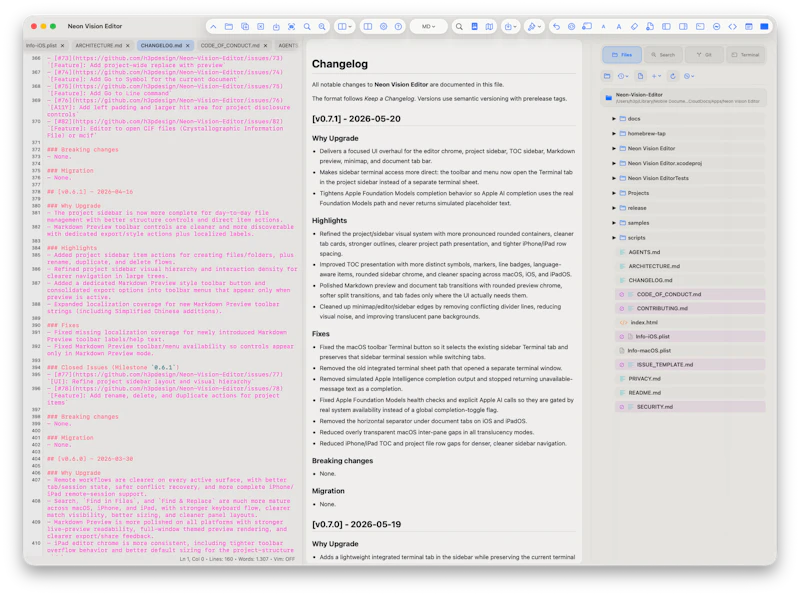
Task: Select the Files sidebar tab
Action: (622, 55)
